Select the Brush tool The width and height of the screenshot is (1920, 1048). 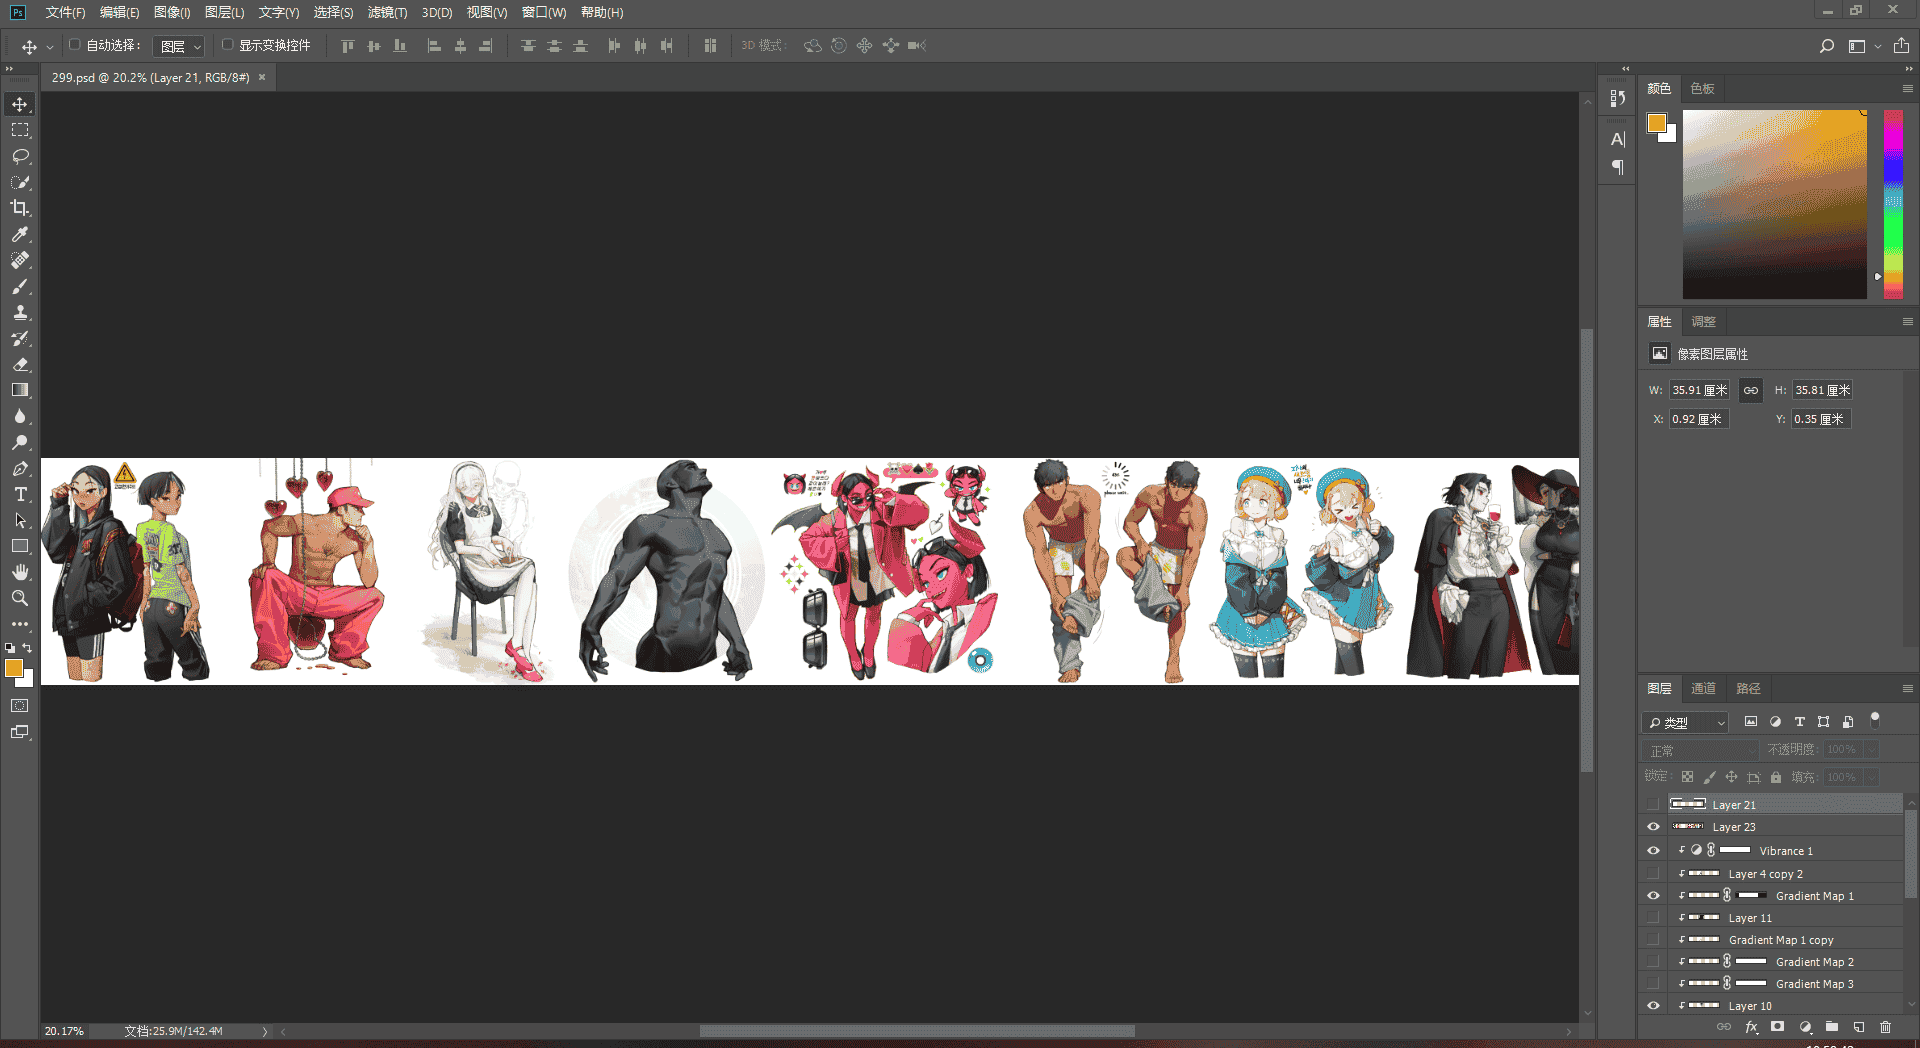pyautogui.click(x=20, y=287)
